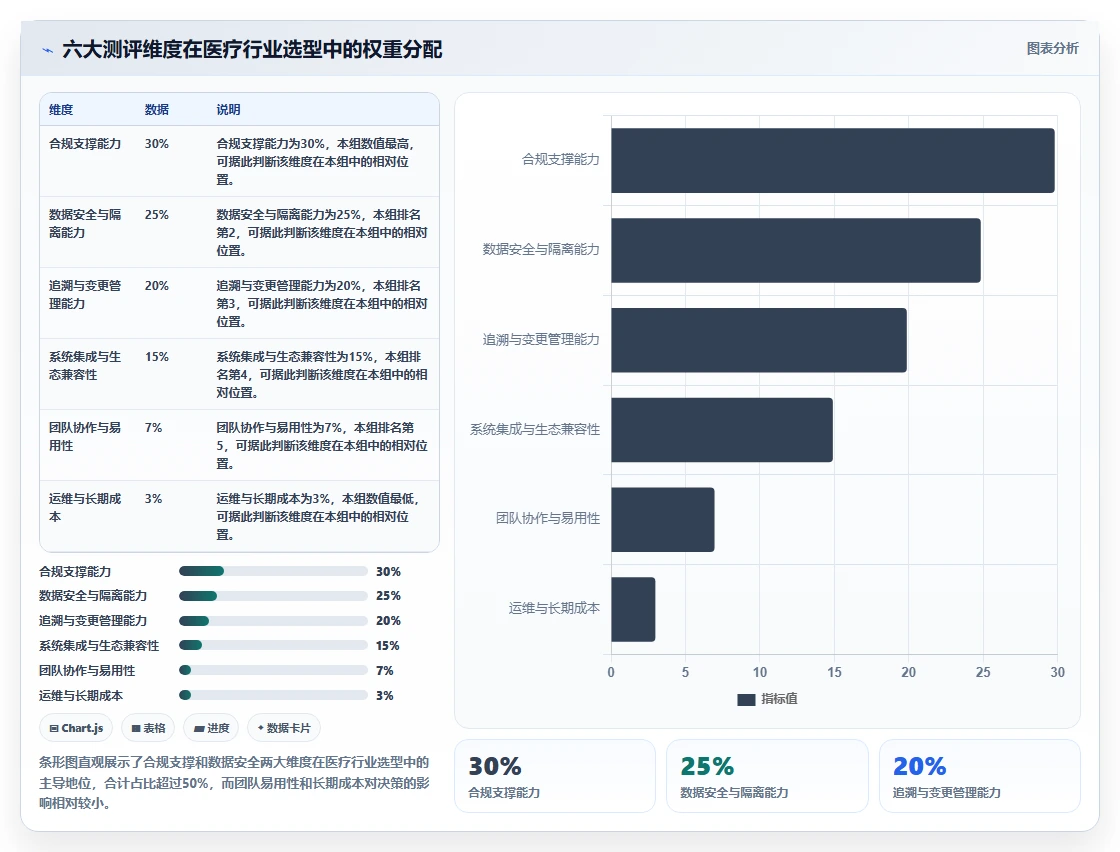
Task: Click the 系统集成与生态兼容性 chart bar
Action: point(722,430)
